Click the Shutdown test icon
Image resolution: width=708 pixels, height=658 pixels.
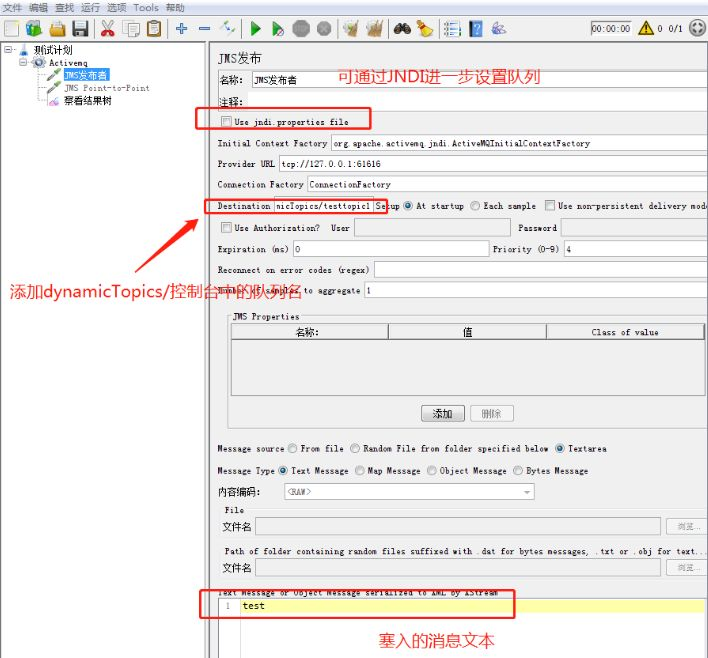click(324, 29)
